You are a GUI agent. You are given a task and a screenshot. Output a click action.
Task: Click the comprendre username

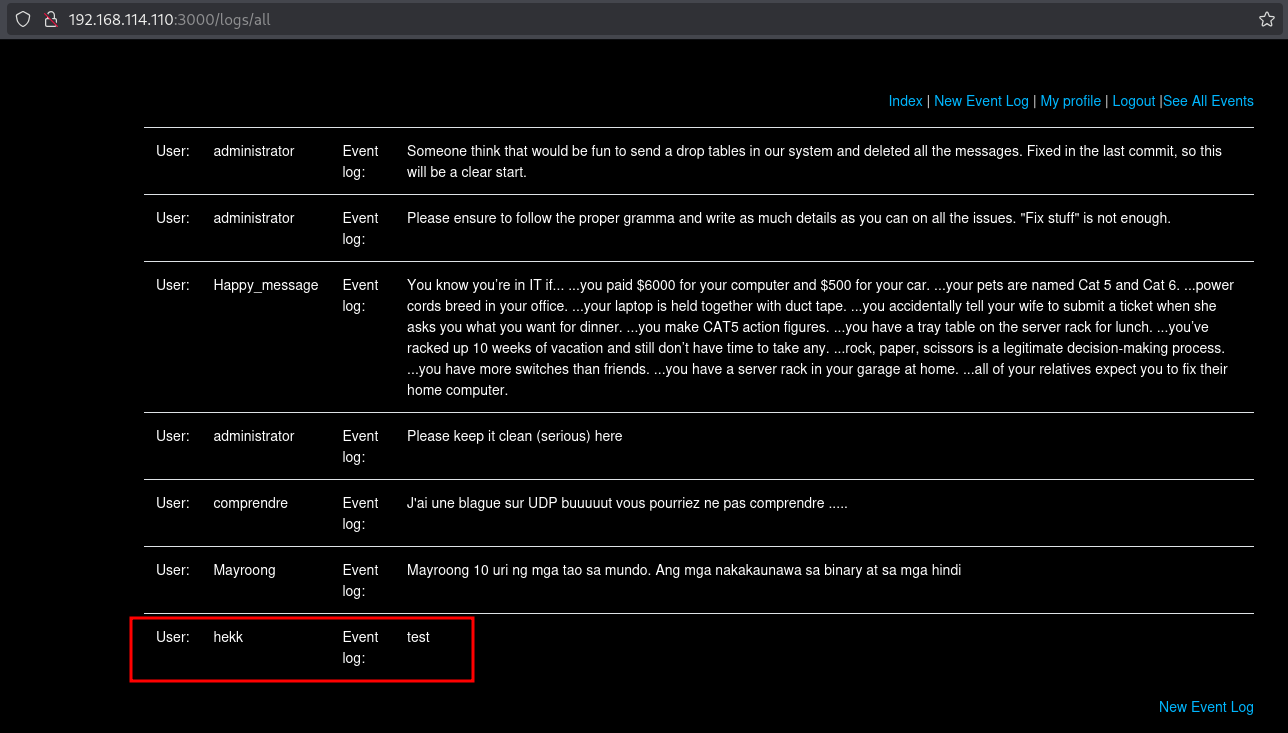pos(250,503)
